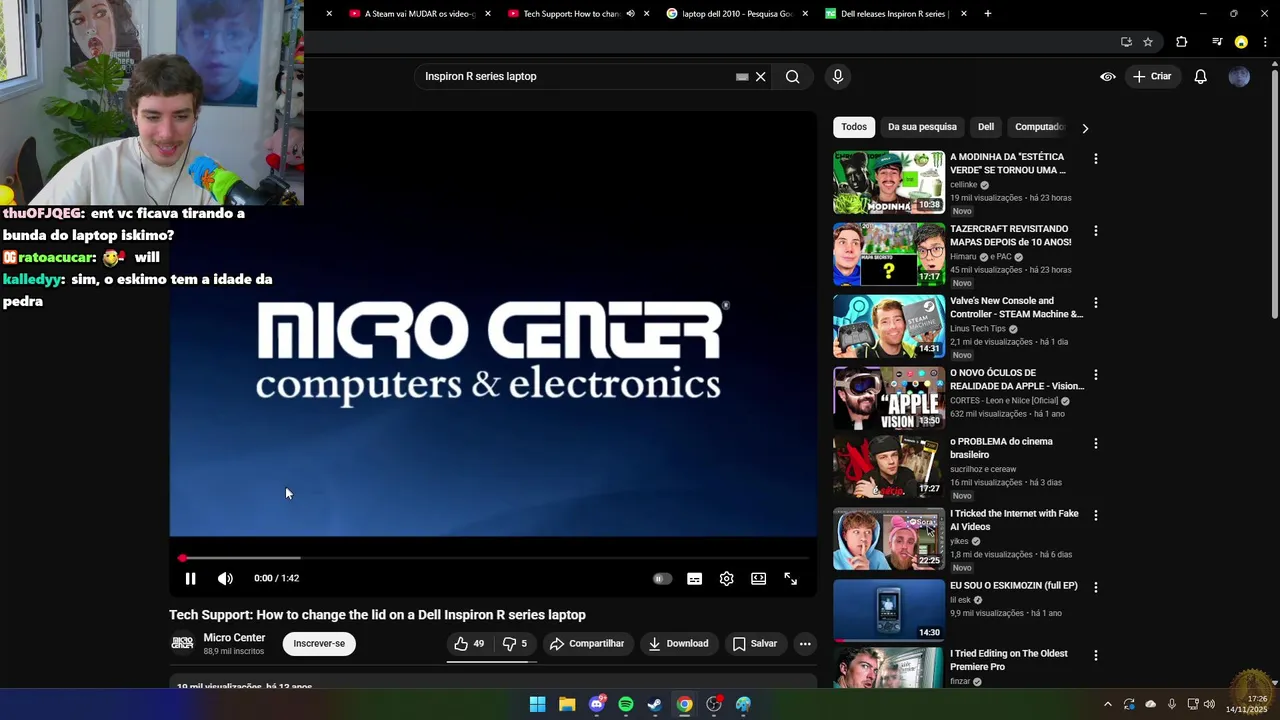Save video with the Salvar button
The width and height of the screenshot is (1280, 720).
755,644
